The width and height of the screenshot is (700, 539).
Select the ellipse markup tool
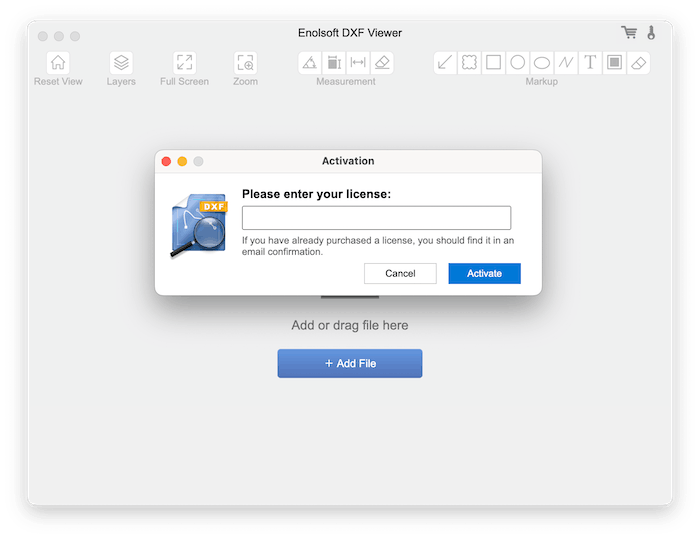[x=542, y=63]
